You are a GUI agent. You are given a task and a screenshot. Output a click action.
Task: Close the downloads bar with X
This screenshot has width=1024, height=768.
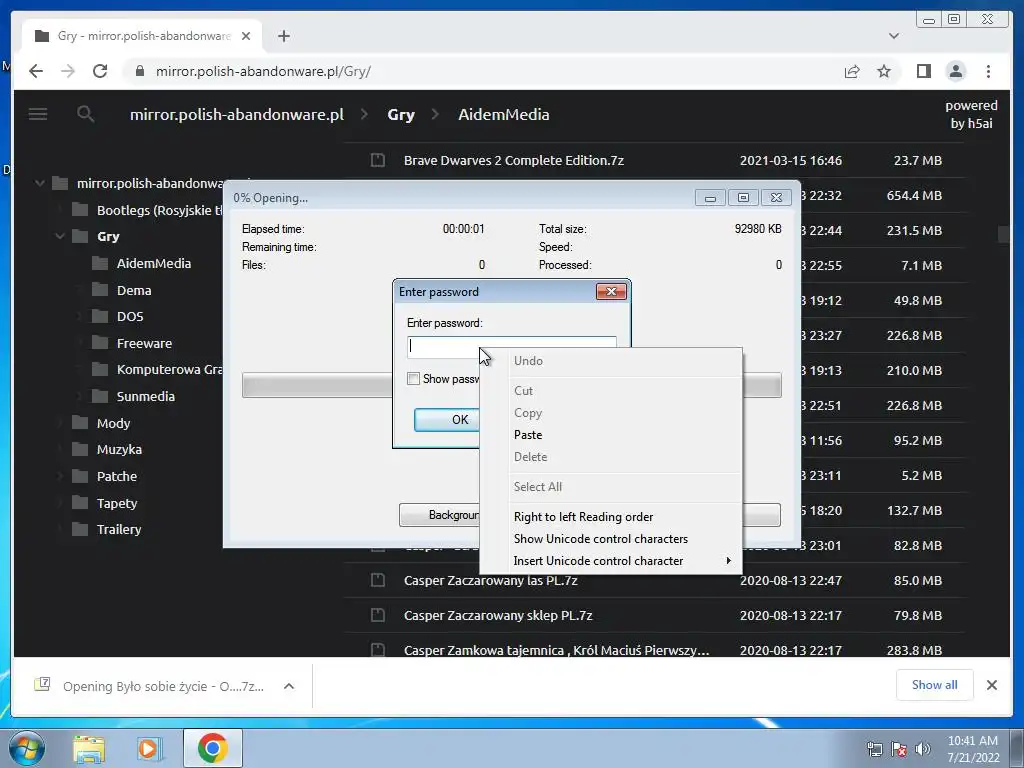(991, 685)
